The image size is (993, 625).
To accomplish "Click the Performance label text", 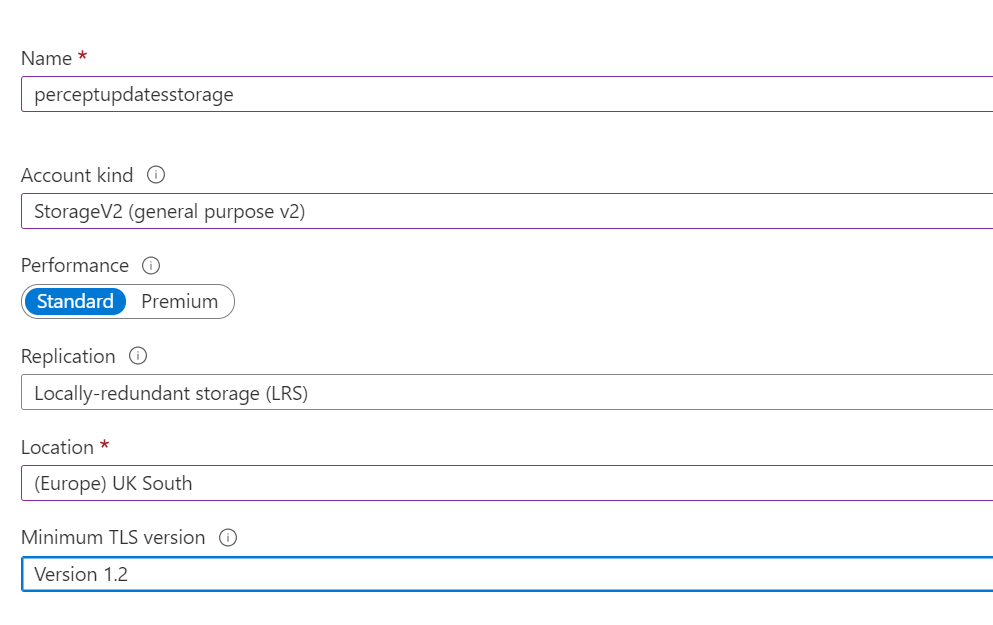I will (75, 266).
